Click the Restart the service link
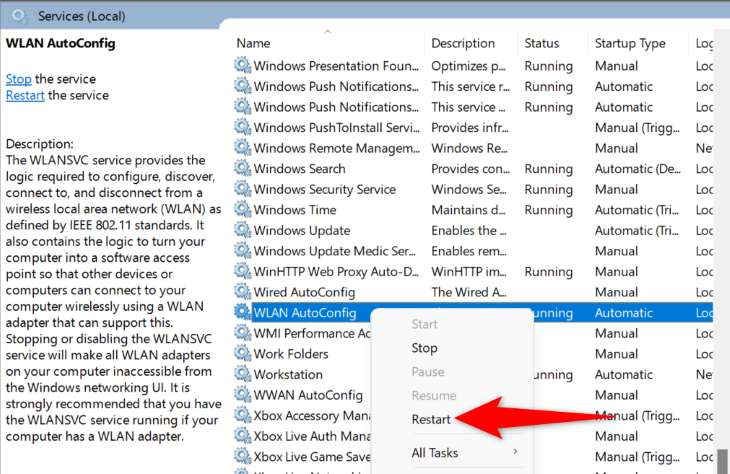This screenshot has height=474, width=730. (25, 95)
